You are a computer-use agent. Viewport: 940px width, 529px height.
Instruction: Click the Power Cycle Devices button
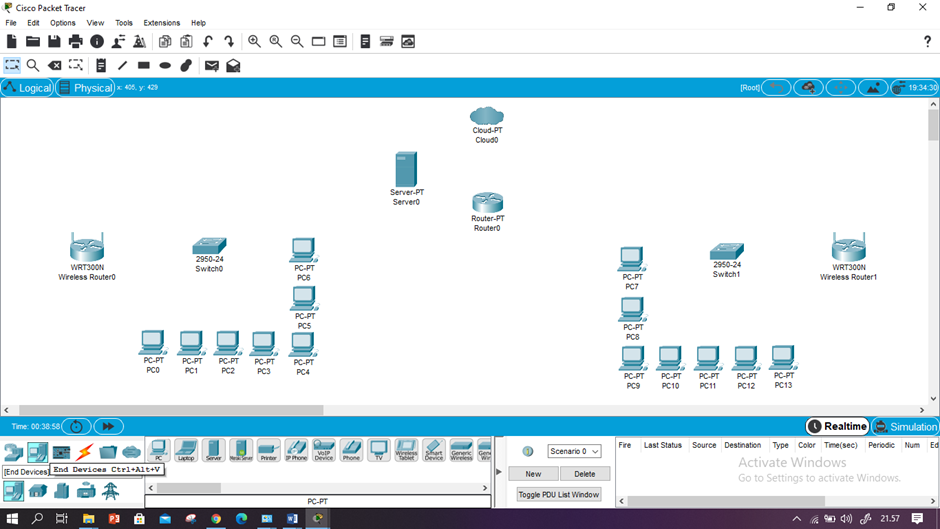76,426
